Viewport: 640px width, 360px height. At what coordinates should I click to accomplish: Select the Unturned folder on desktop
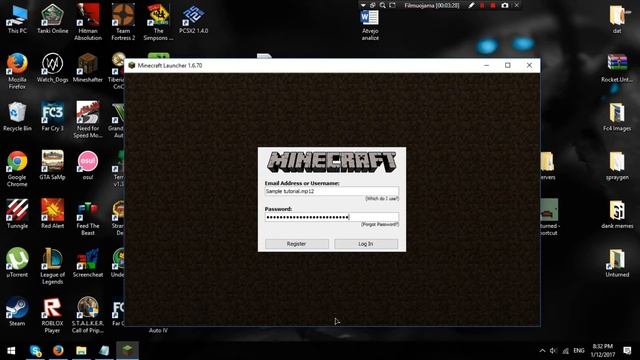[x=617, y=263]
